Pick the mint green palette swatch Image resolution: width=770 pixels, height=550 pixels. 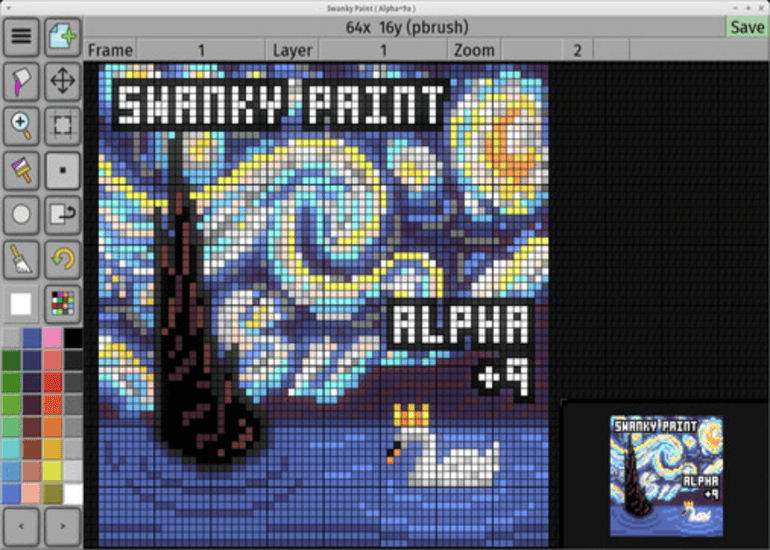tap(11, 427)
